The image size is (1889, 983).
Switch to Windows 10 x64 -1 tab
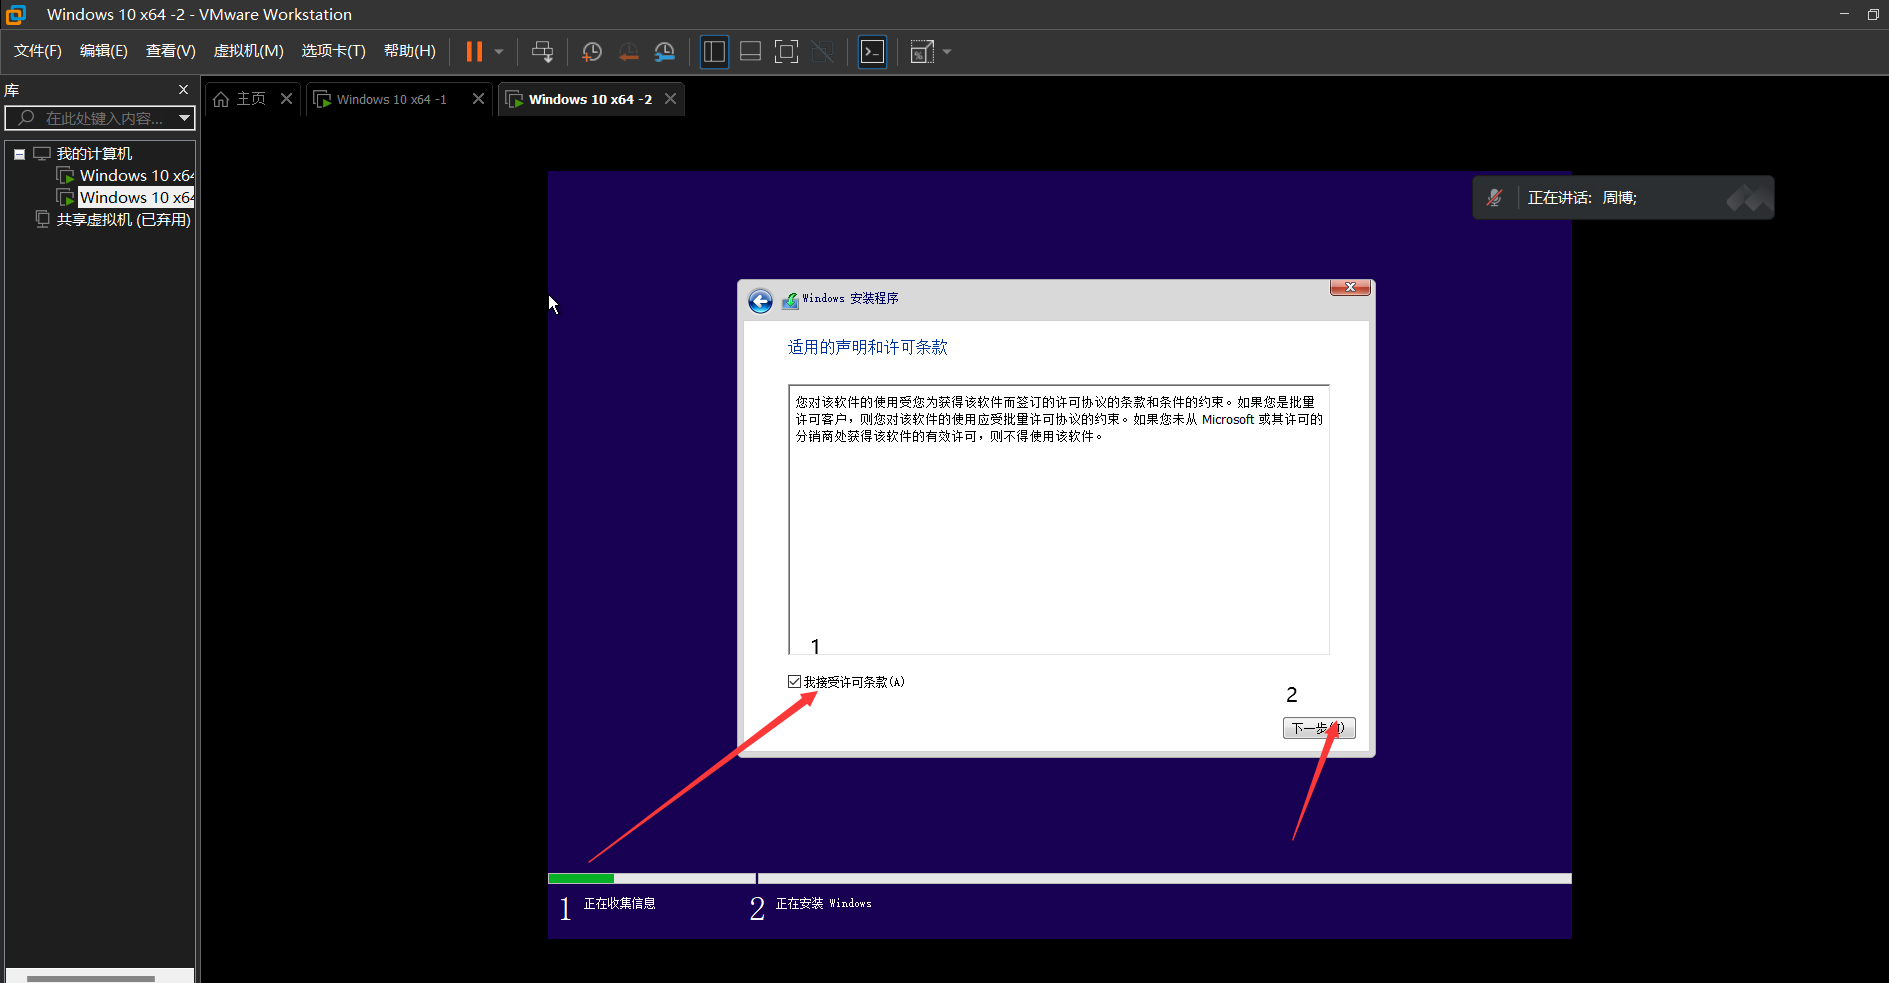(x=391, y=99)
